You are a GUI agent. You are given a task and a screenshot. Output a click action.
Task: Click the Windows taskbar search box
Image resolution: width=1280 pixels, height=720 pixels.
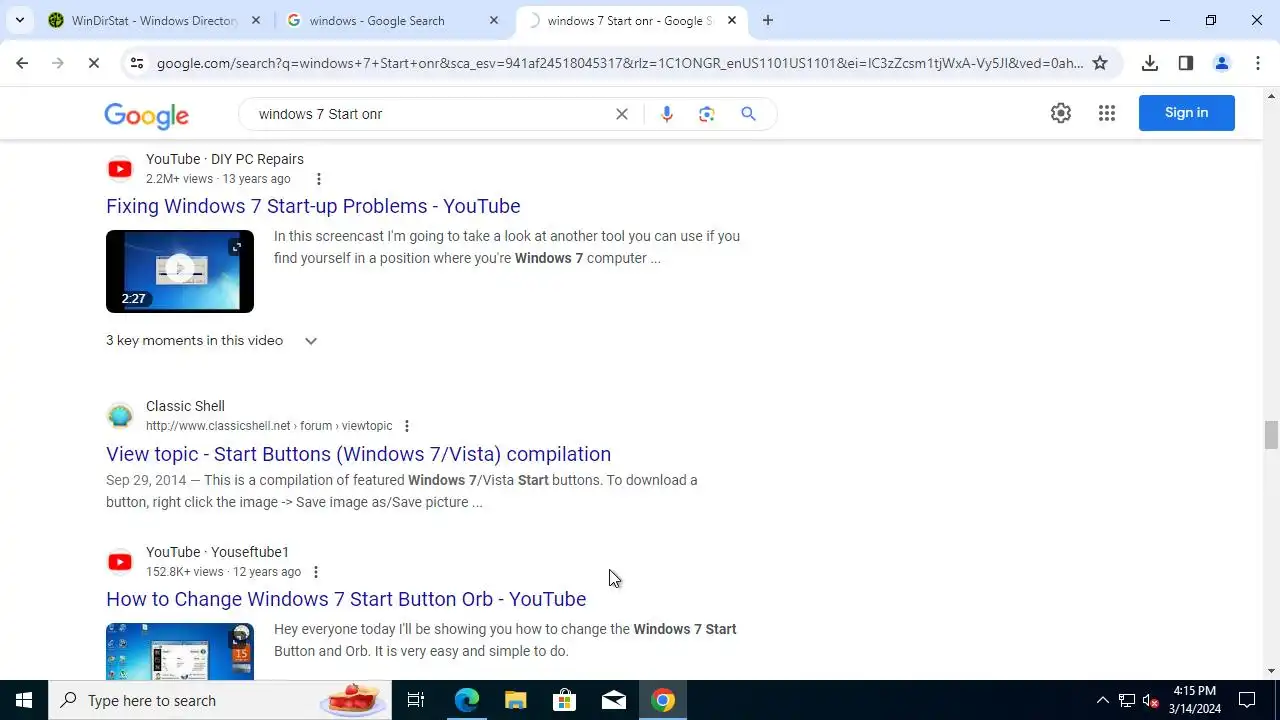(220, 700)
